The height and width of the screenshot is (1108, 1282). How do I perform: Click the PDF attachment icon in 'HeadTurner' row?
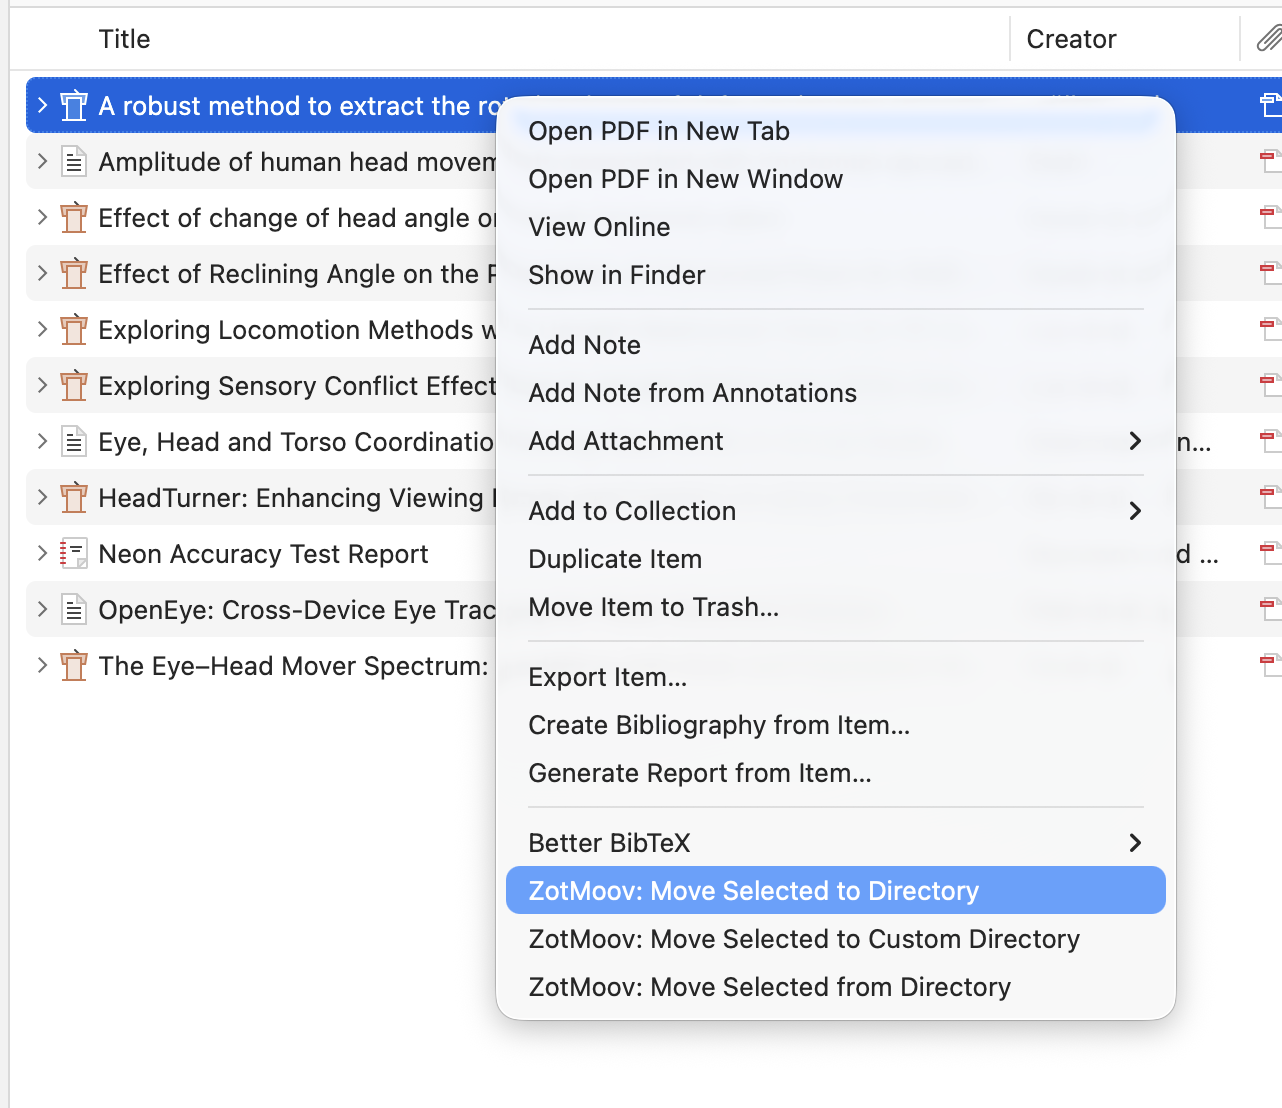coord(1270,498)
